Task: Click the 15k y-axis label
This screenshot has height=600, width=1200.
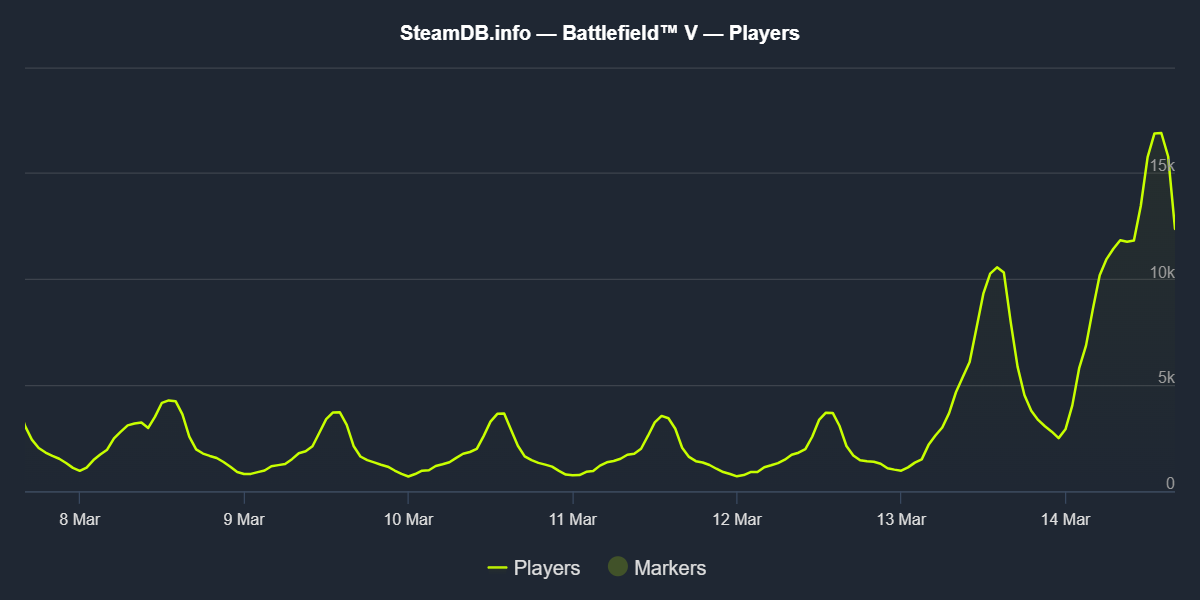Action: [x=1162, y=165]
